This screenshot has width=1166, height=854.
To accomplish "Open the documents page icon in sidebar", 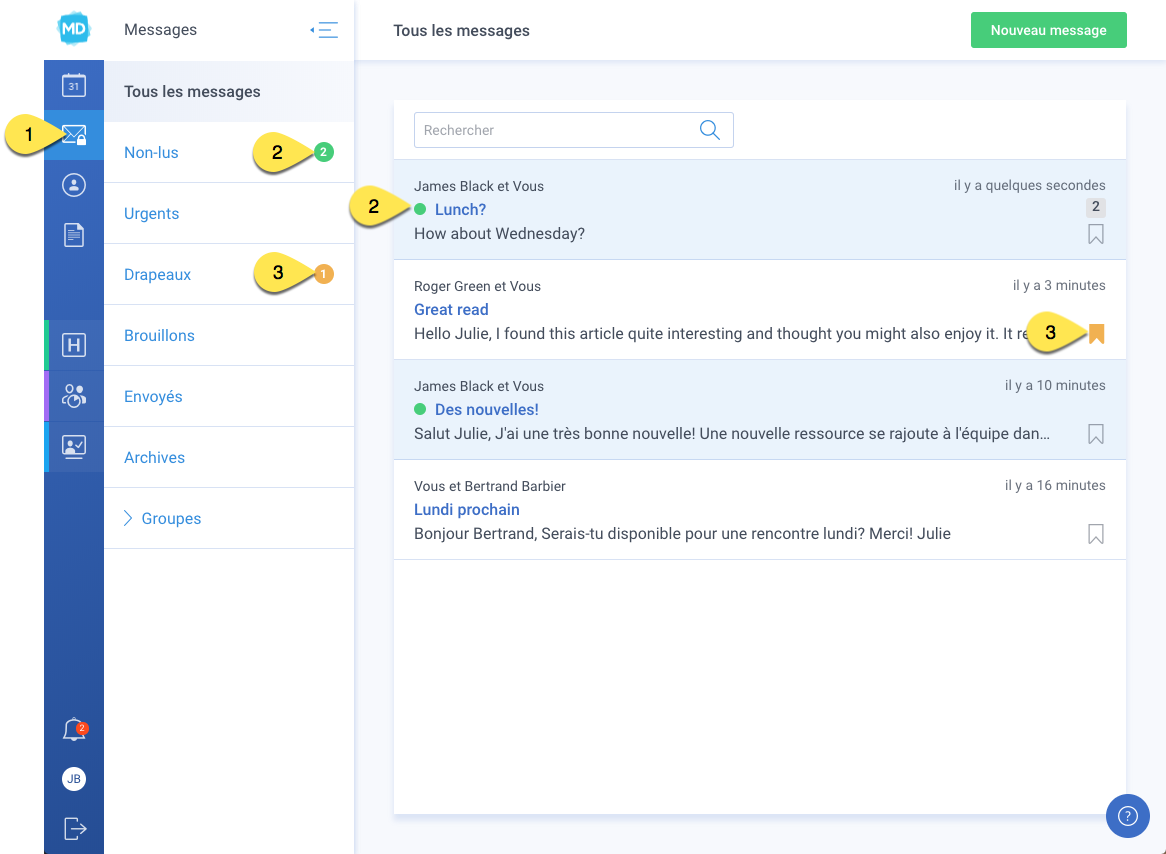I will click(x=74, y=235).
